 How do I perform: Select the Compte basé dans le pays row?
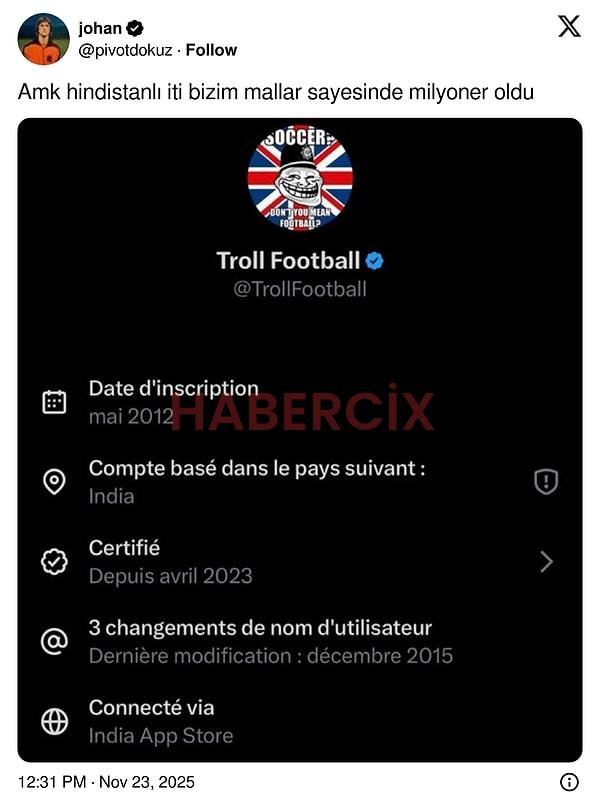point(257,481)
